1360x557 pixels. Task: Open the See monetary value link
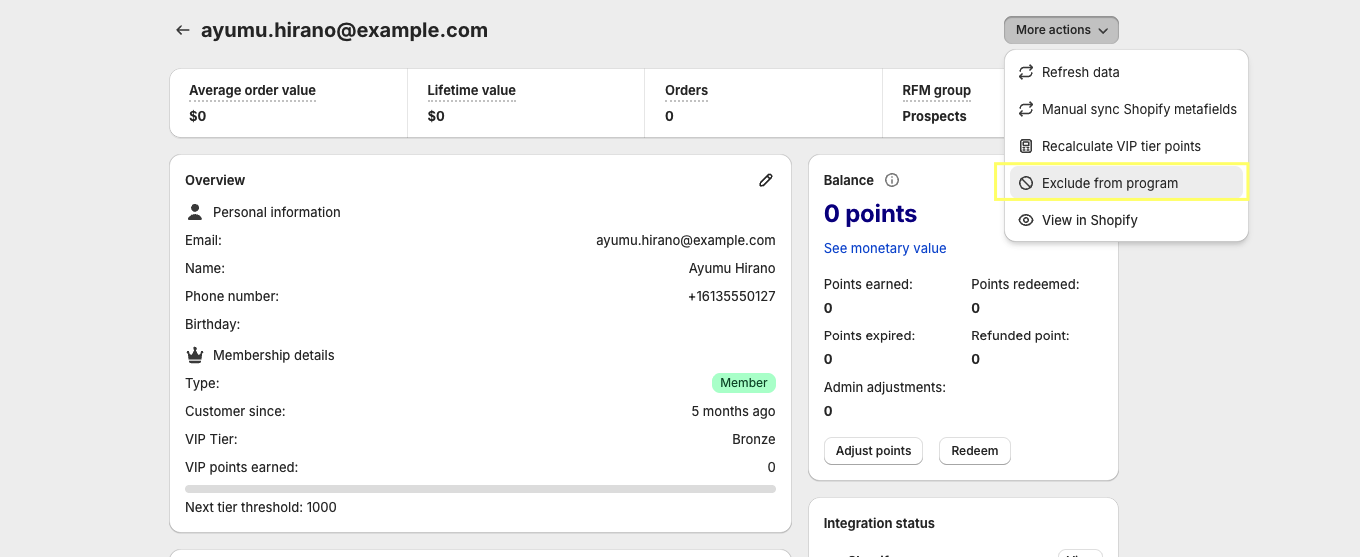[x=884, y=248]
